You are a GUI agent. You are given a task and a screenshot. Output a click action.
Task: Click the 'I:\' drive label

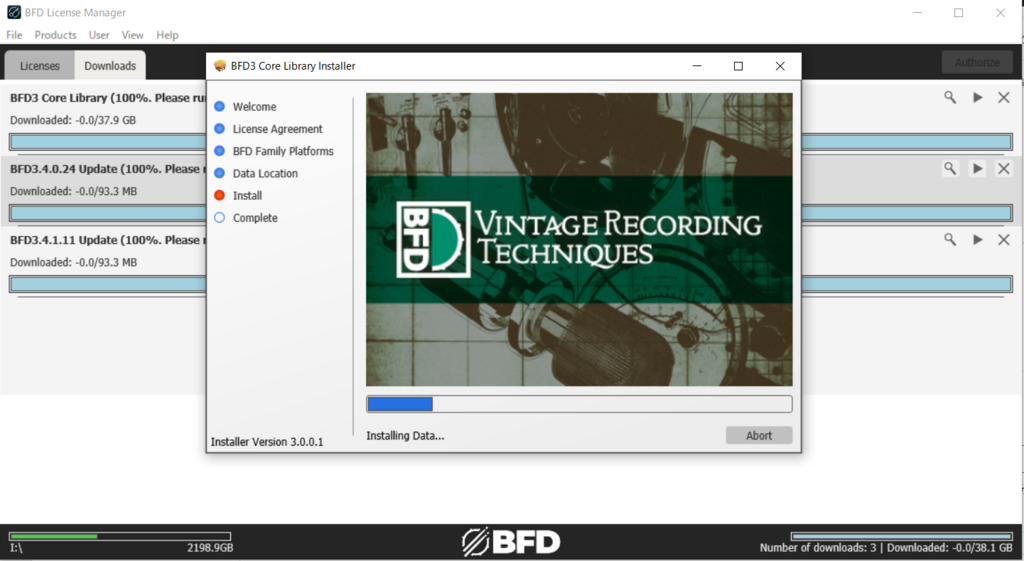16,548
